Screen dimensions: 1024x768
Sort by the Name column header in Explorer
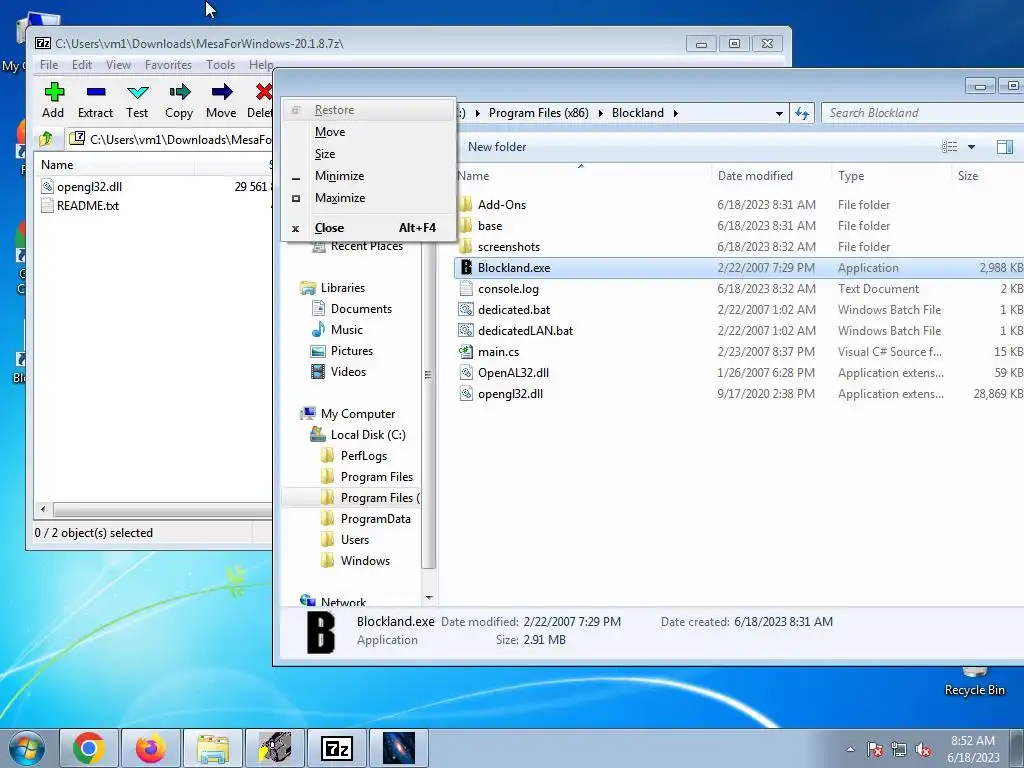(581, 176)
